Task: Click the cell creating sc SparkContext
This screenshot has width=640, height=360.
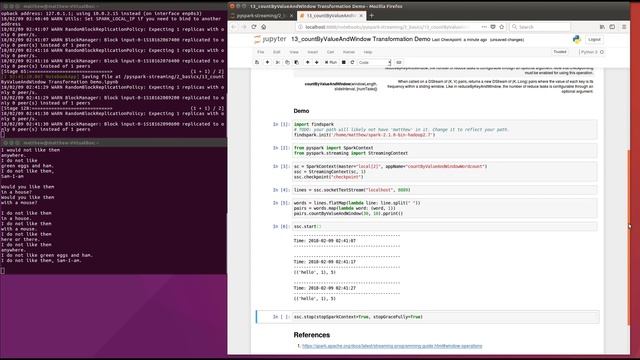Action: pos(444,172)
